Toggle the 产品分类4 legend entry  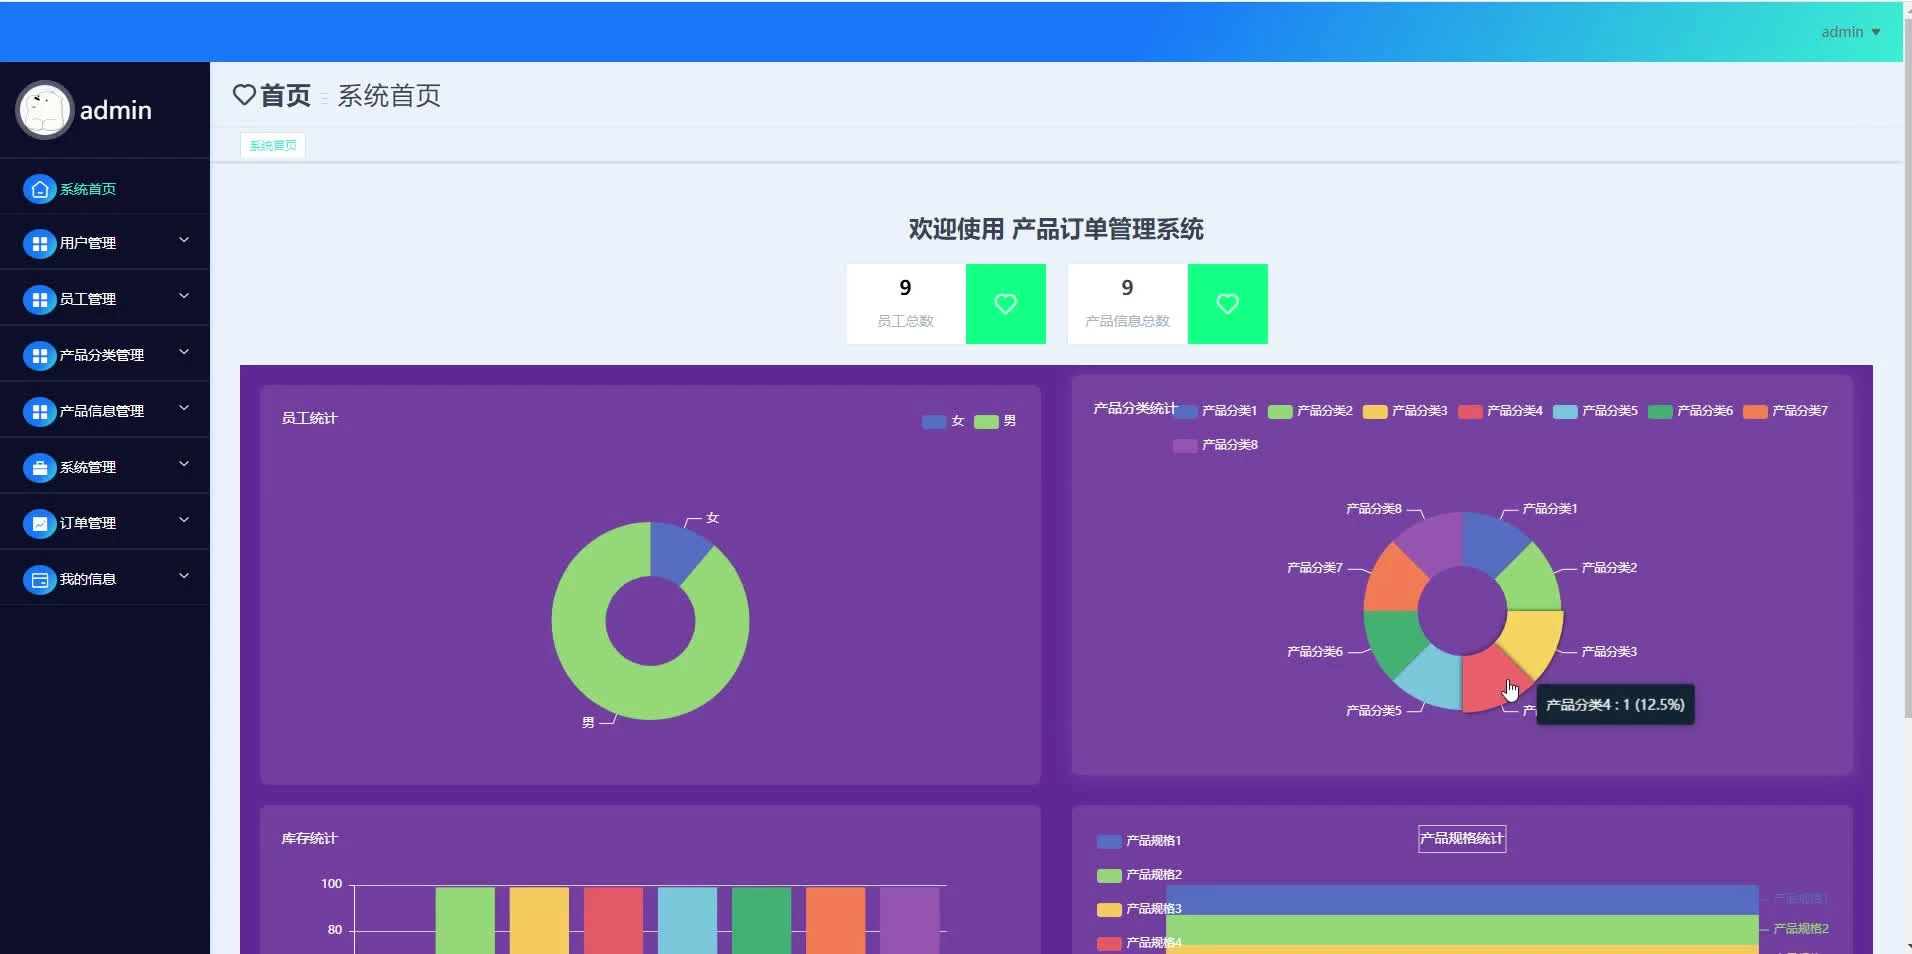(1500, 411)
